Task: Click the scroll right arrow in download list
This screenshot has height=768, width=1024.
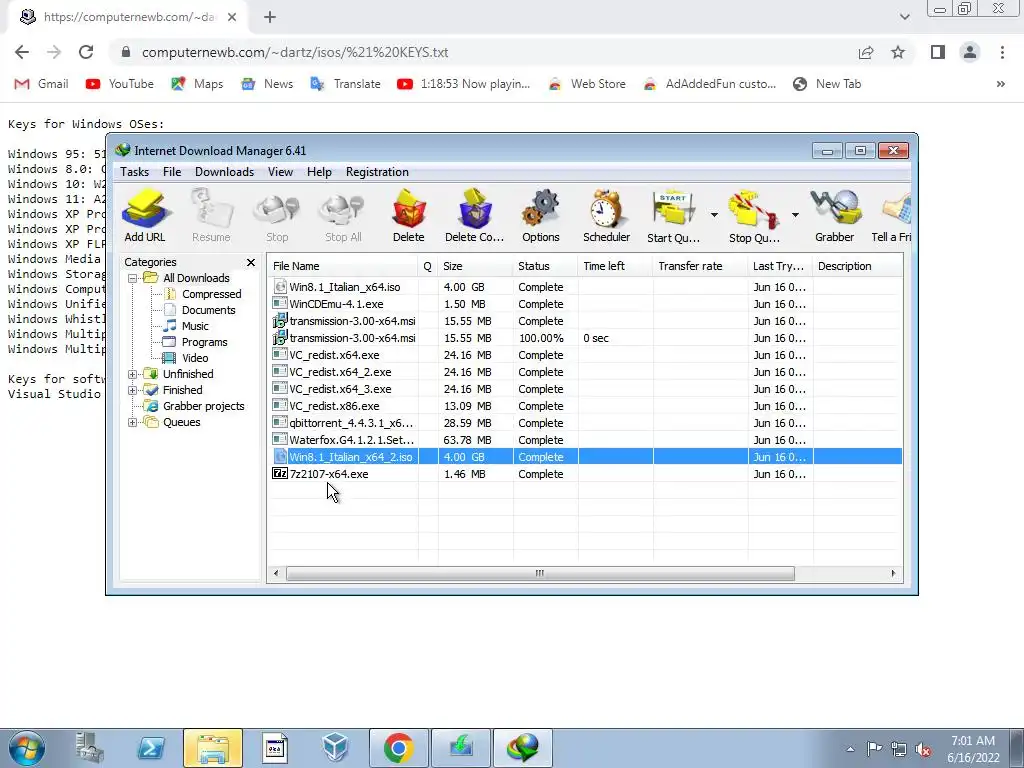Action: [x=893, y=573]
